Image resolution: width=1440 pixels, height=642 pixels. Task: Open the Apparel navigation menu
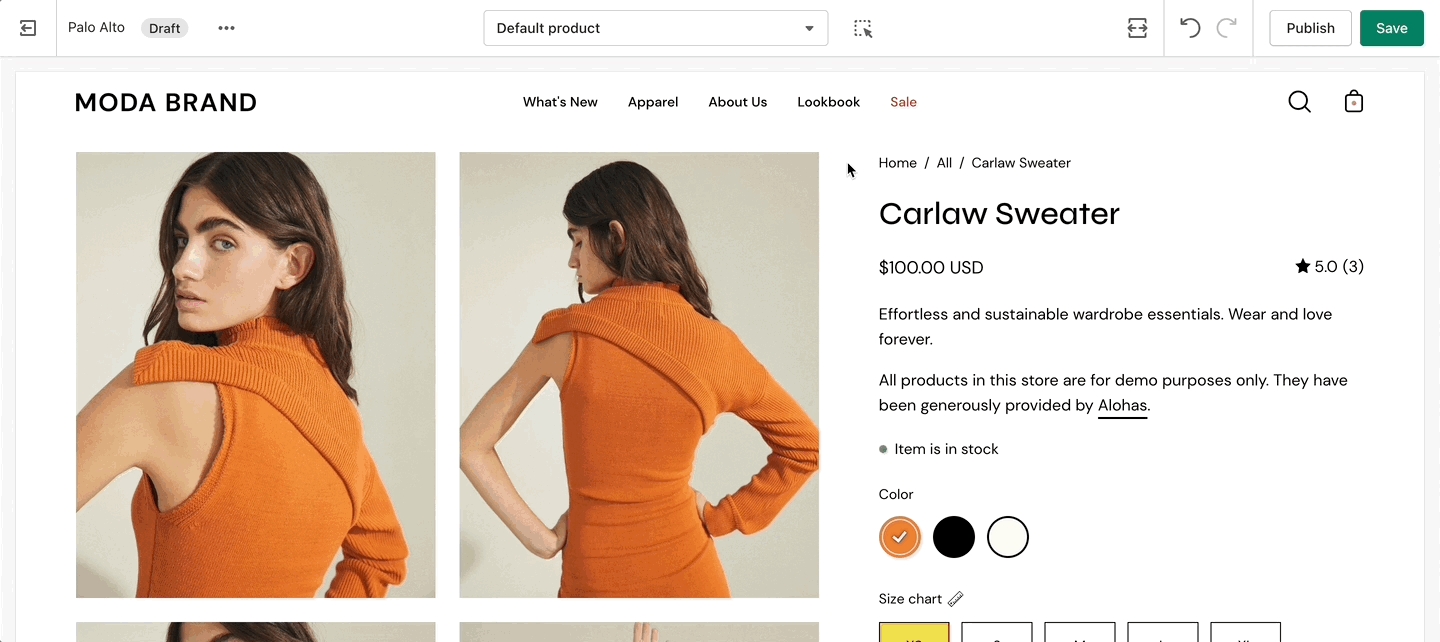653,102
